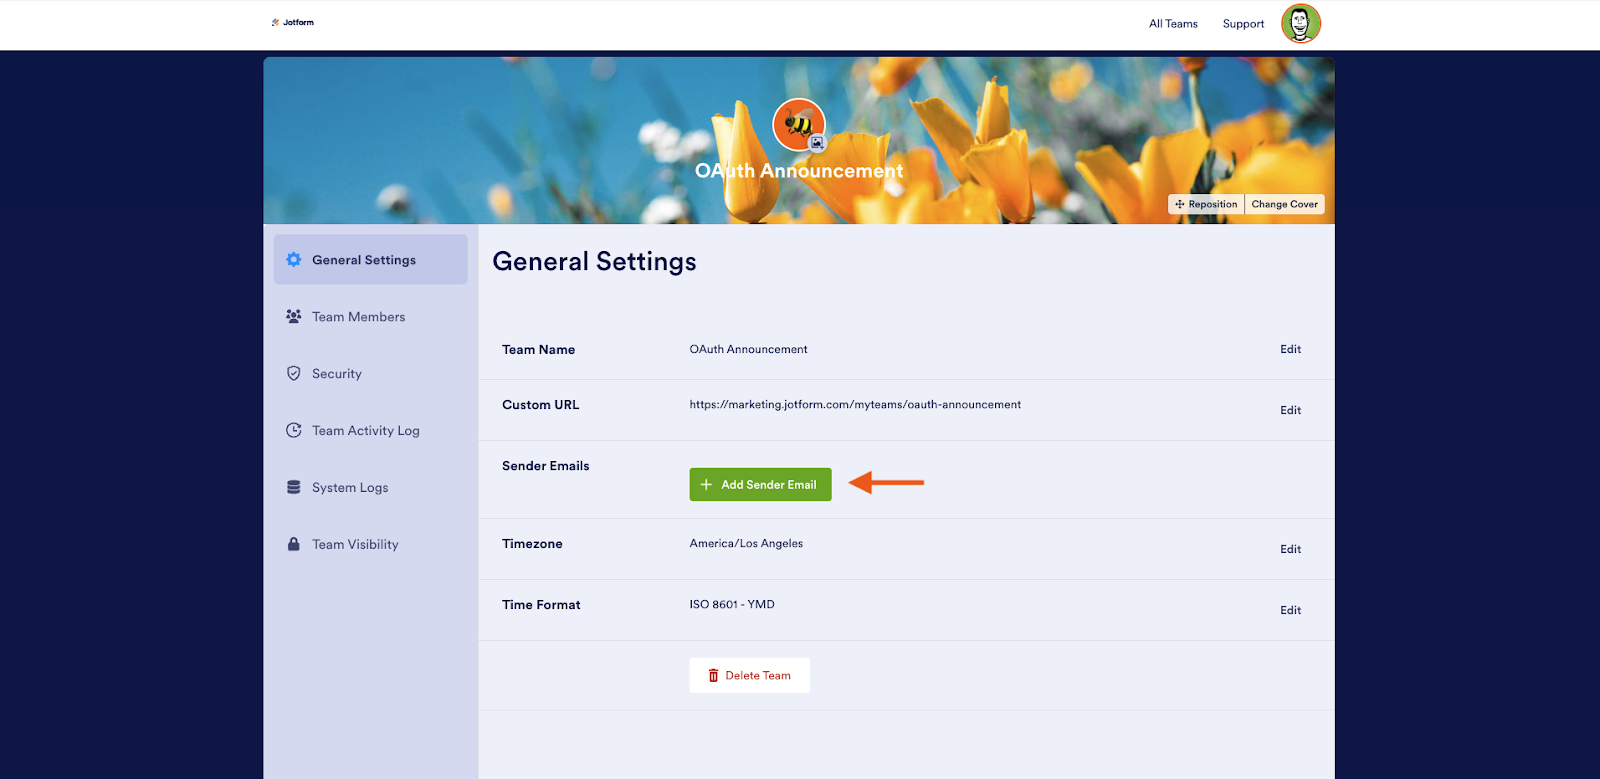Click the 'OAuth Announcement' team name value
Image resolution: width=1600 pixels, height=779 pixels.
click(748, 349)
